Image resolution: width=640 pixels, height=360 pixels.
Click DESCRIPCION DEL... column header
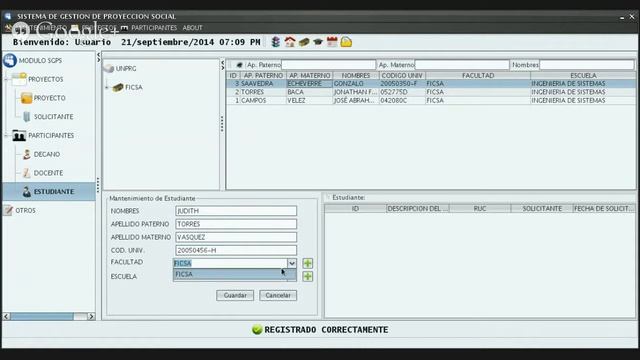[418, 209]
